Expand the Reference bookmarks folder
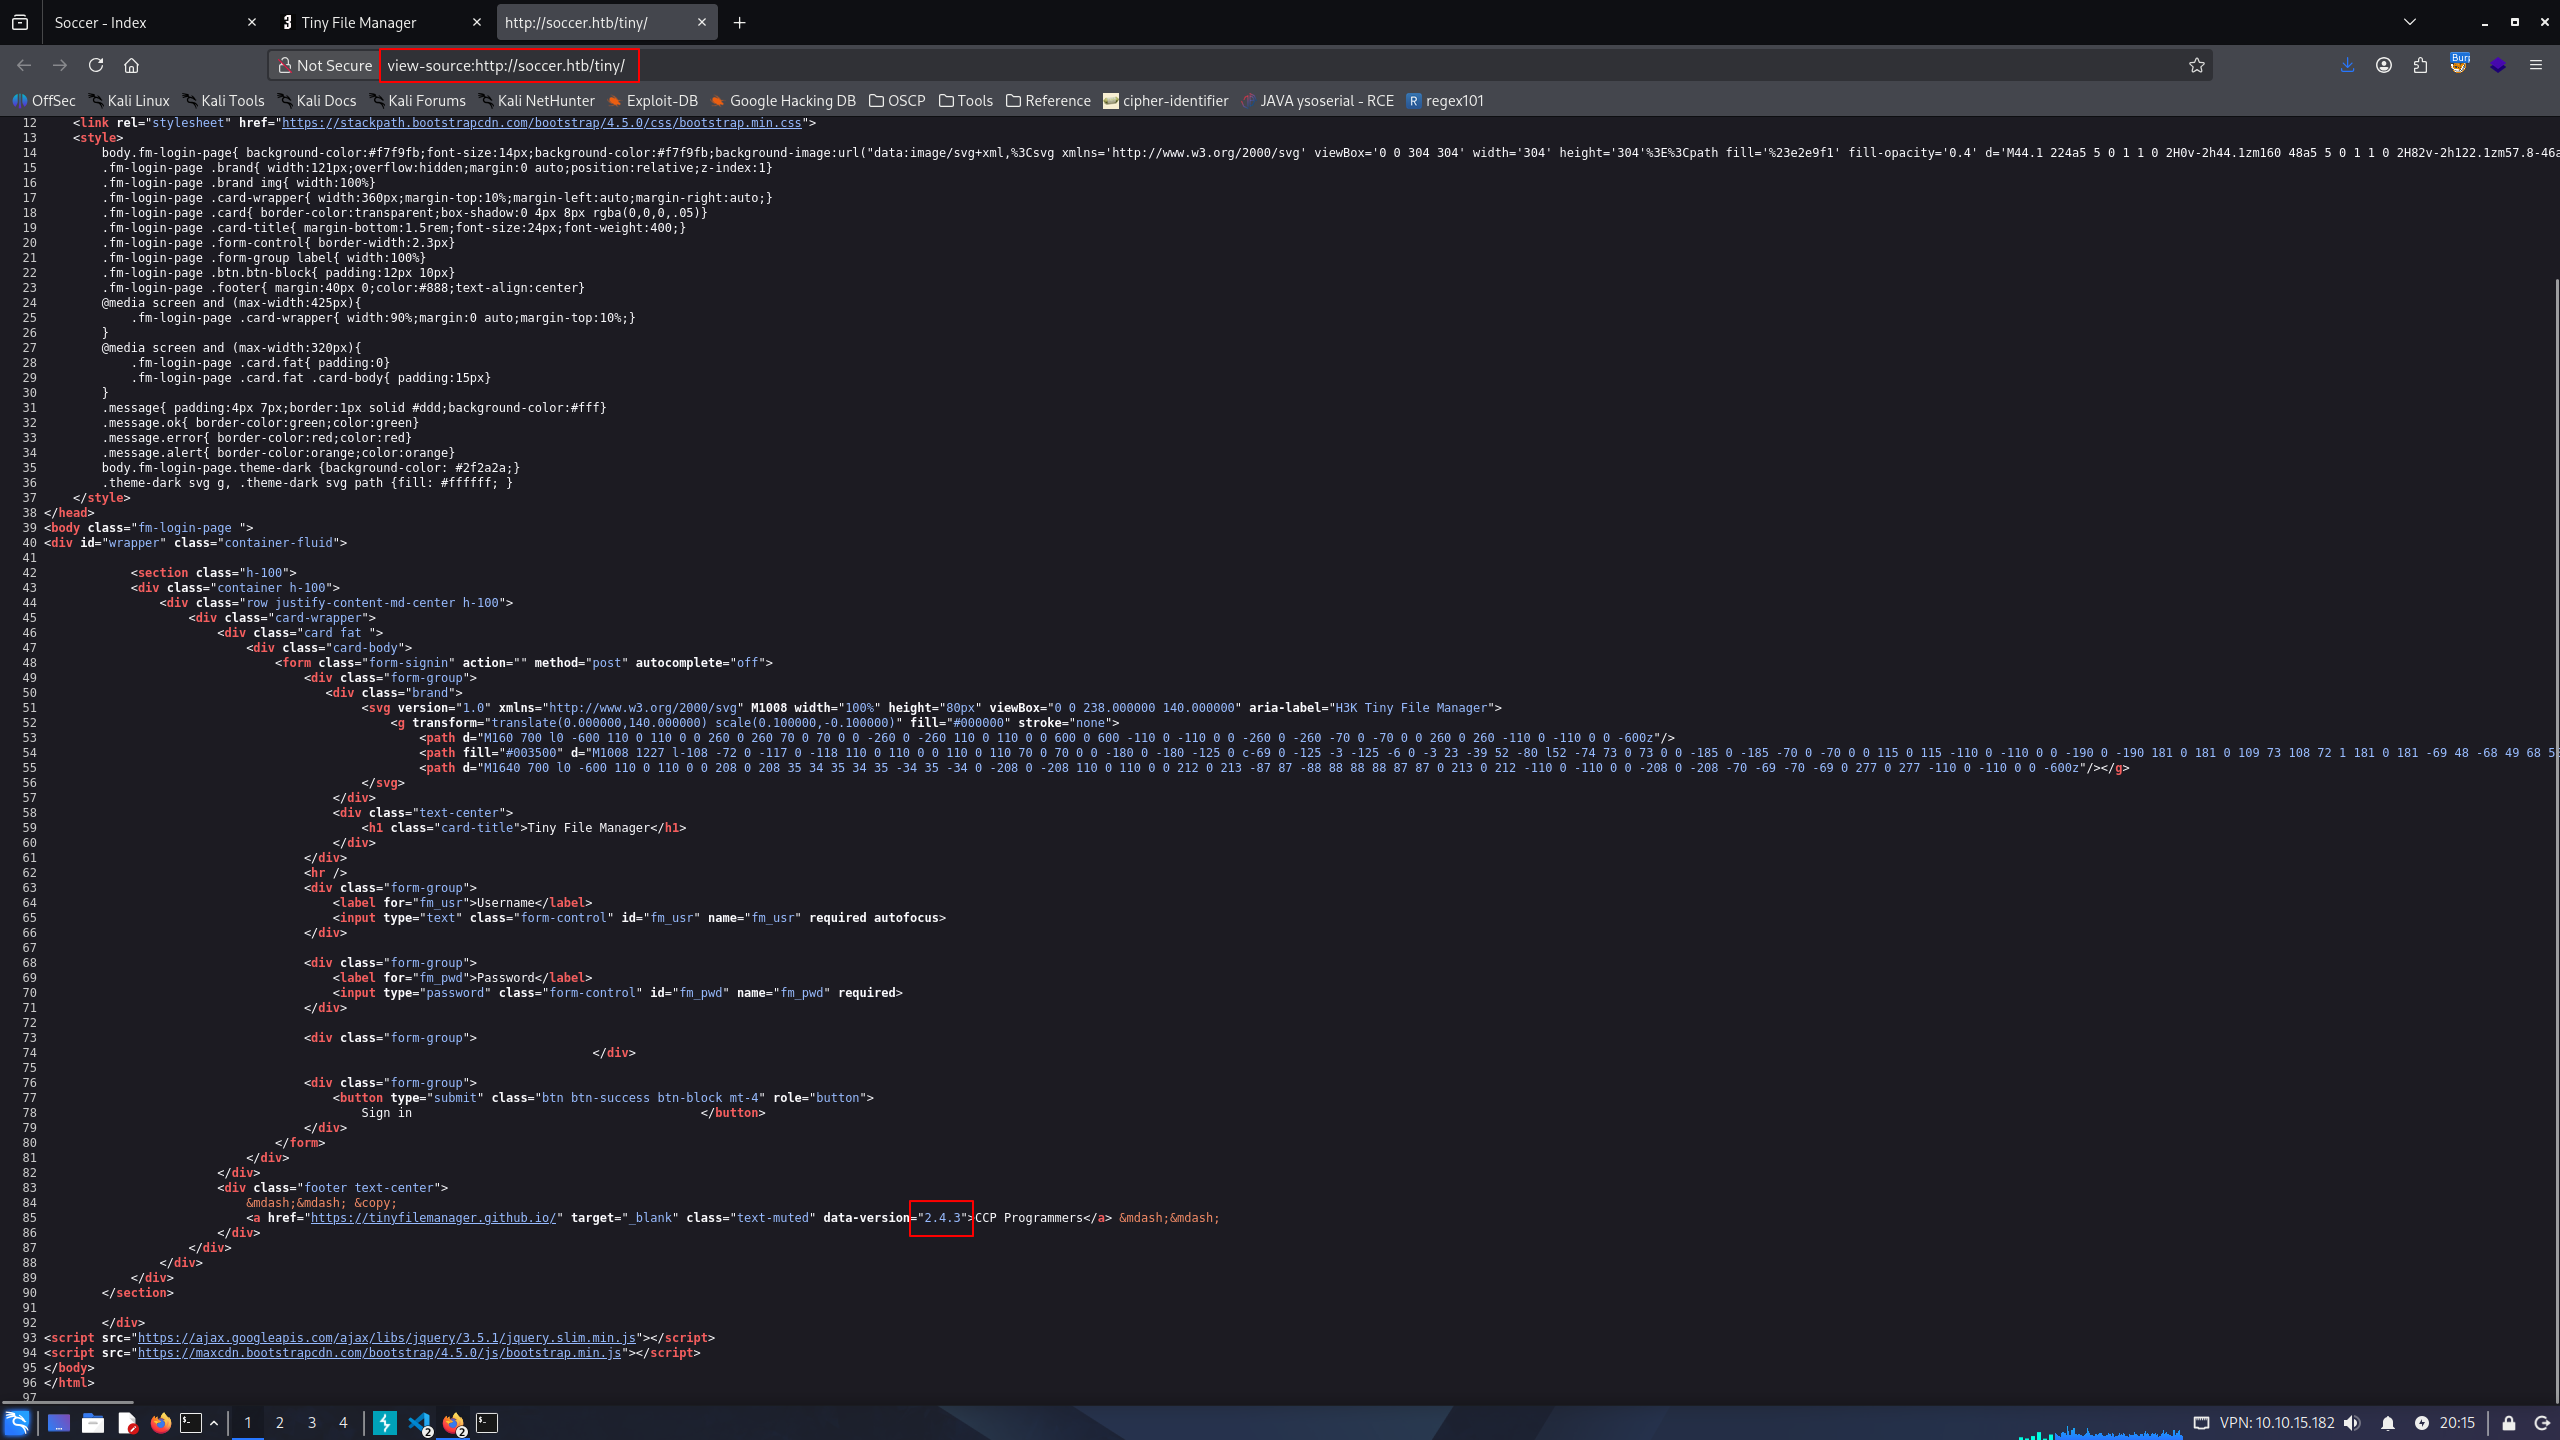Viewport: 2560px width, 1440px height. tap(1048, 101)
